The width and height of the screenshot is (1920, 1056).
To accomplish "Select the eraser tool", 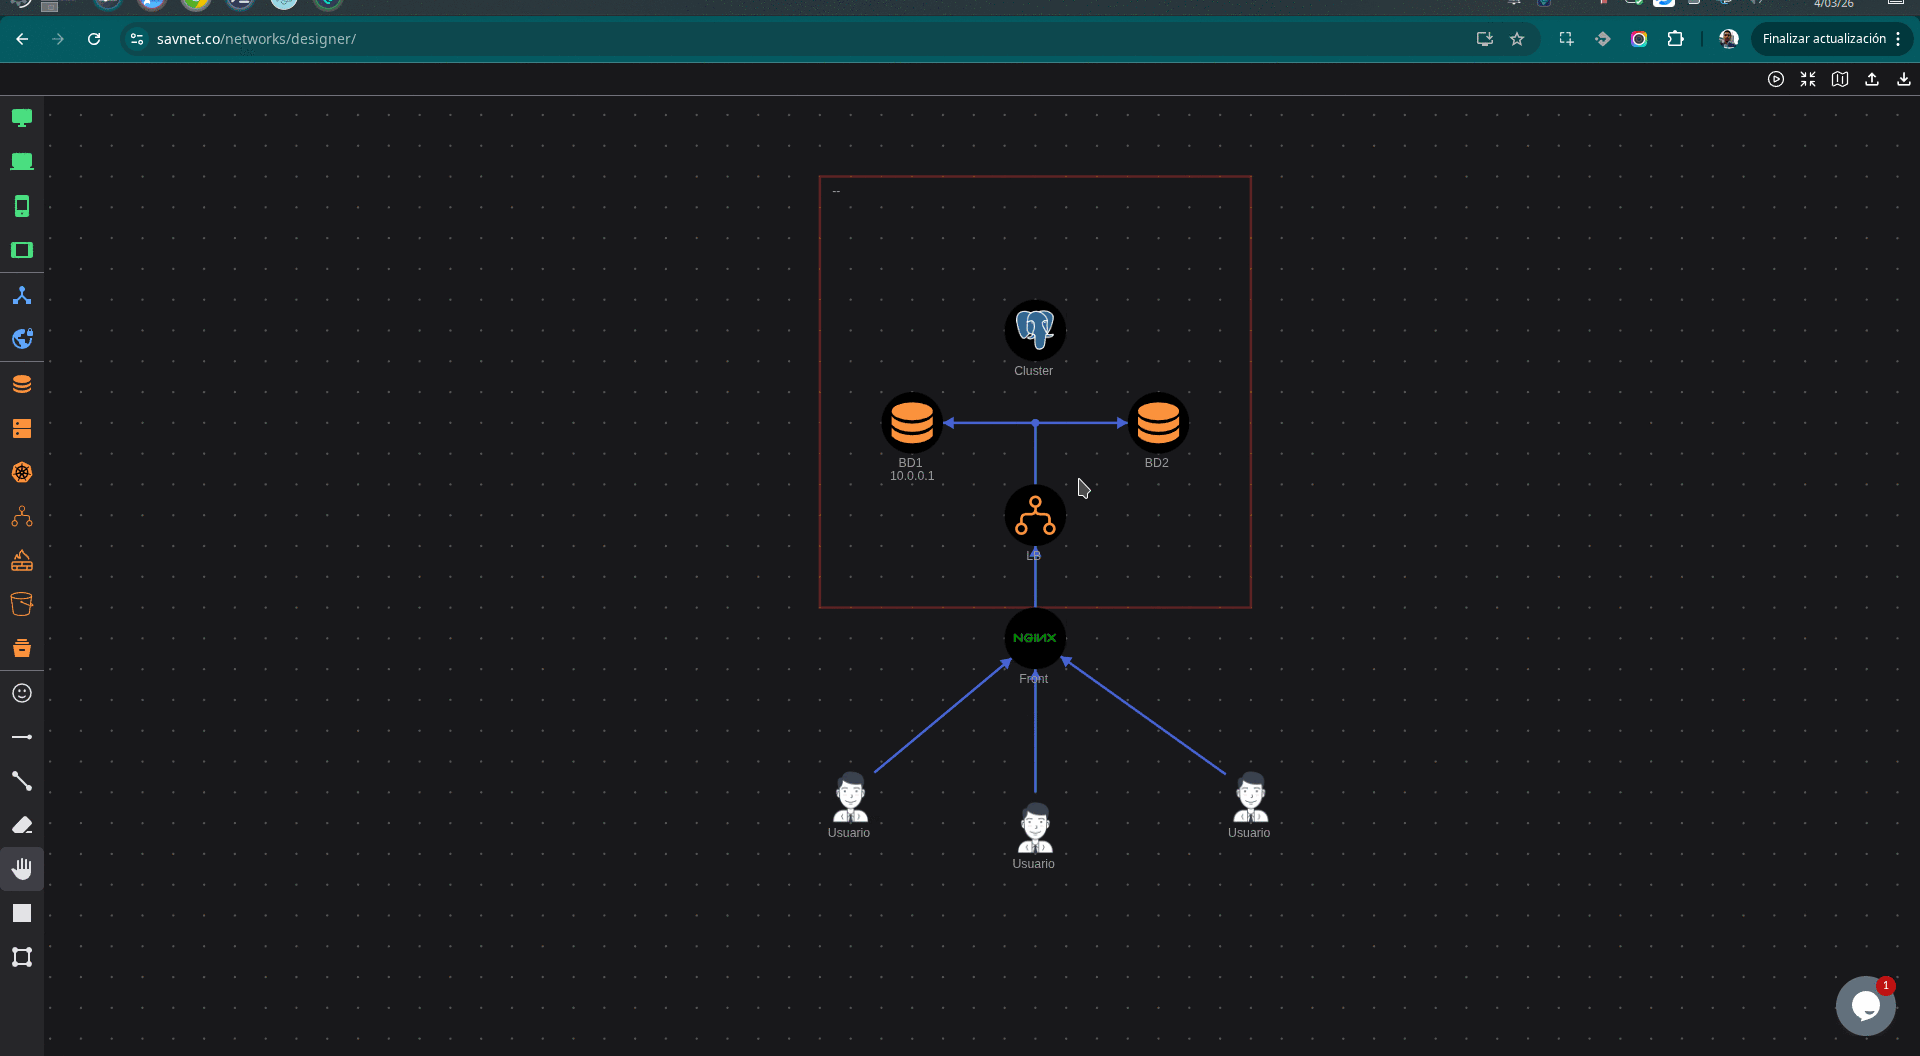I will tap(21, 825).
